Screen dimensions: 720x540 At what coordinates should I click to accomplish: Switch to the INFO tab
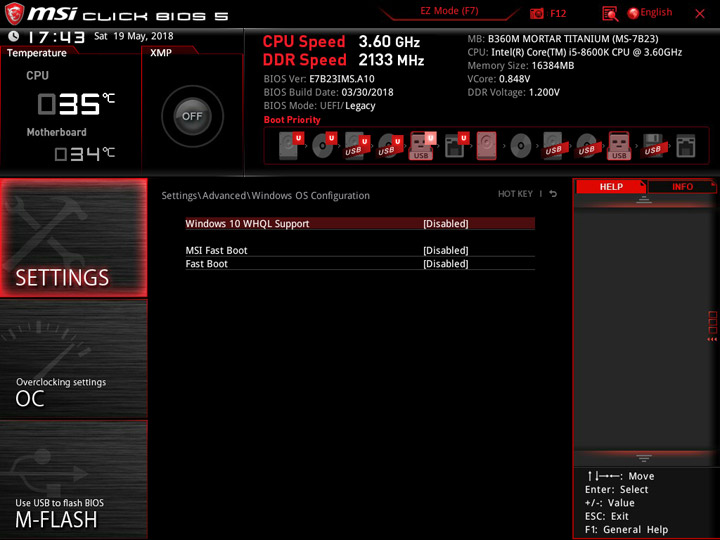(x=682, y=186)
